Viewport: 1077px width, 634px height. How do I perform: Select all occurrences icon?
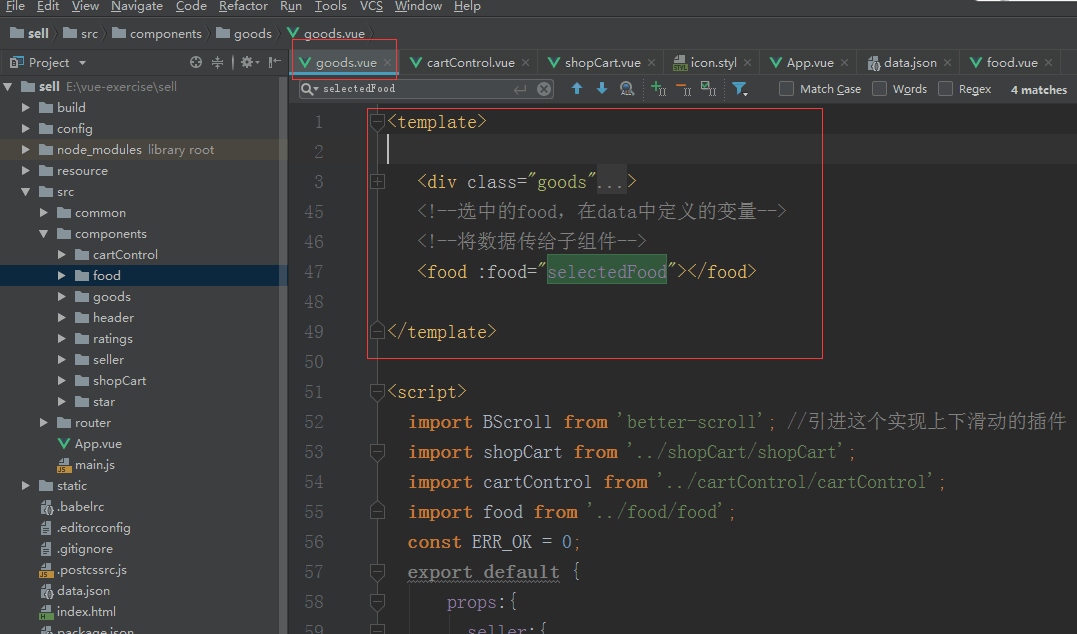coord(708,89)
